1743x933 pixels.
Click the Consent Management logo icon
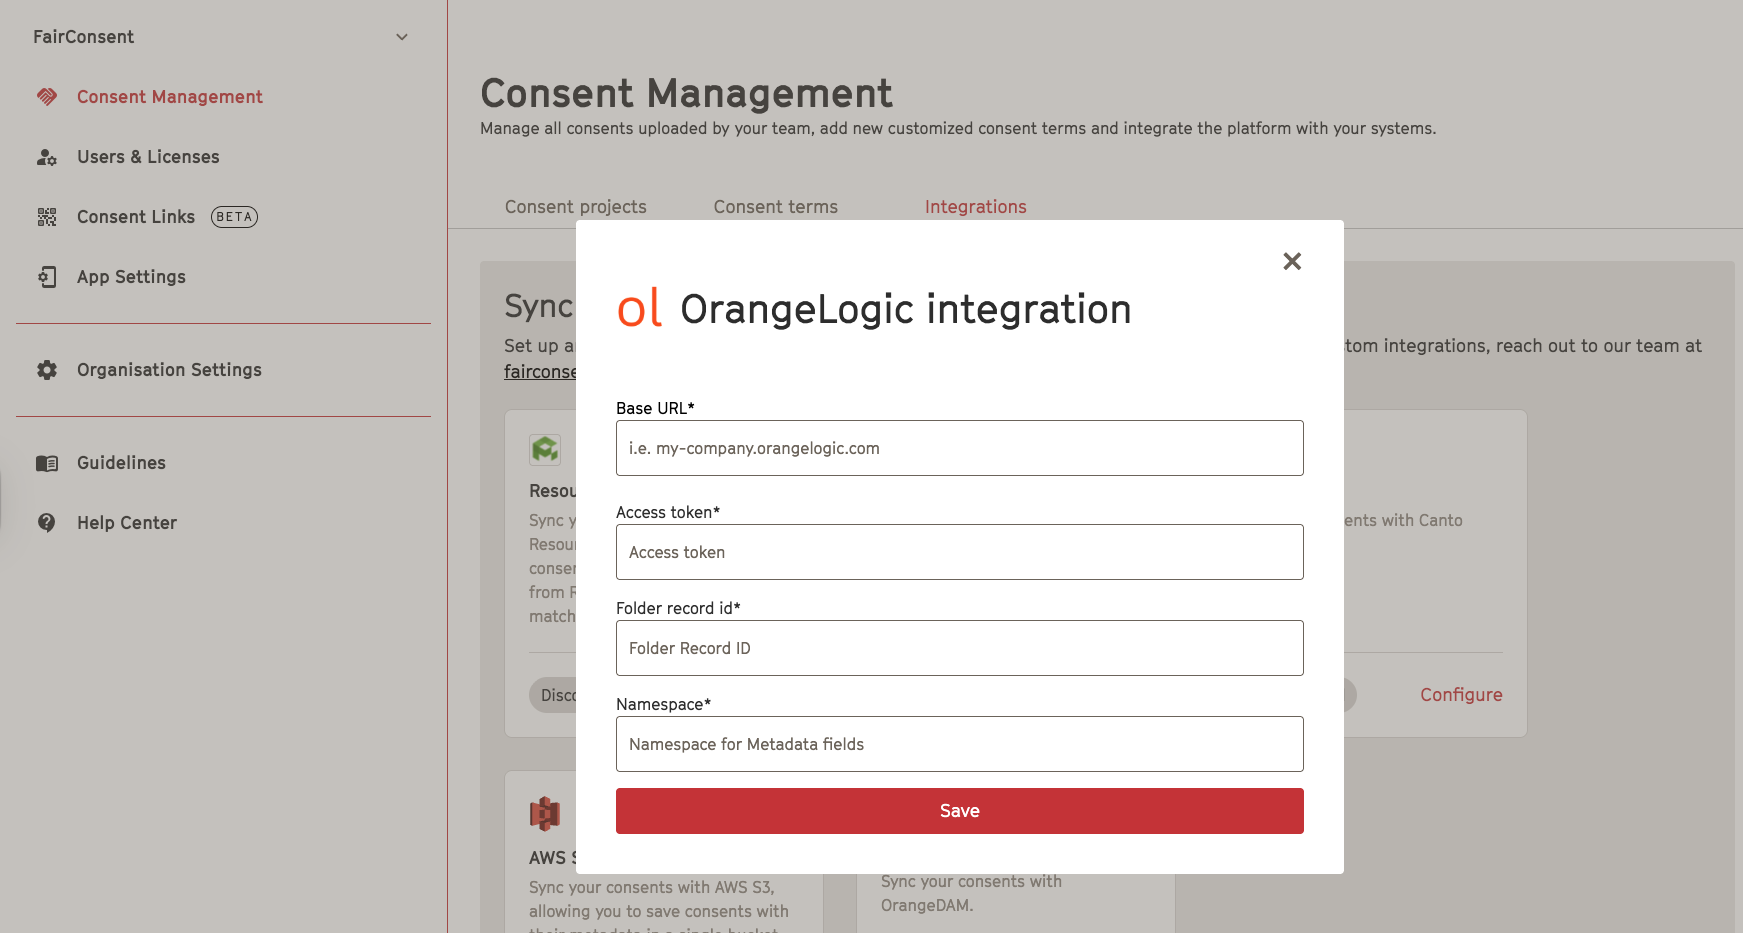point(47,97)
